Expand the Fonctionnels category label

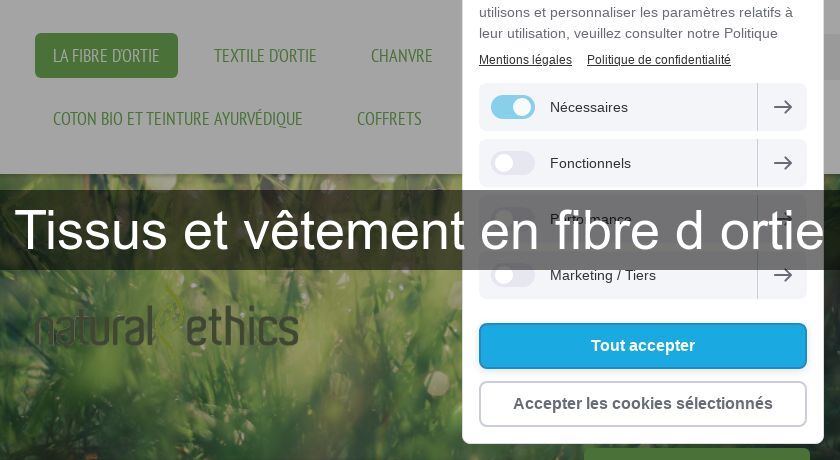pos(590,163)
